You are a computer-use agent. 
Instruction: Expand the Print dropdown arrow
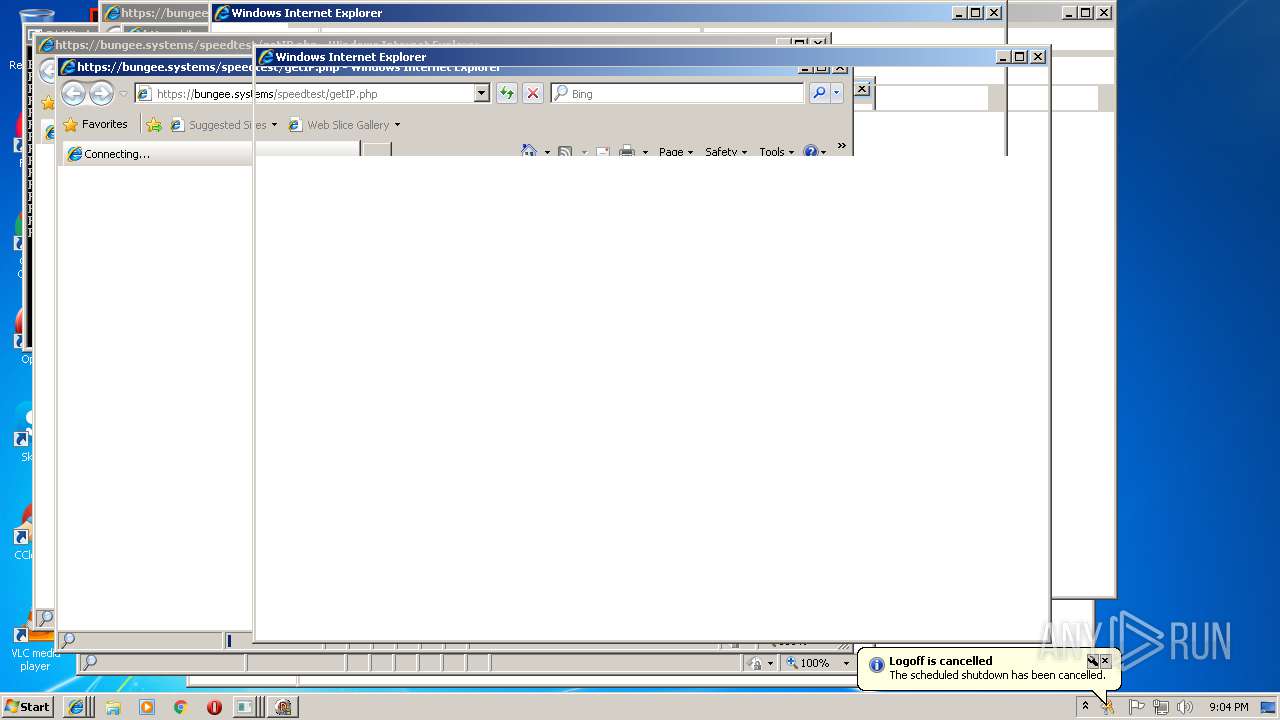(645, 152)
